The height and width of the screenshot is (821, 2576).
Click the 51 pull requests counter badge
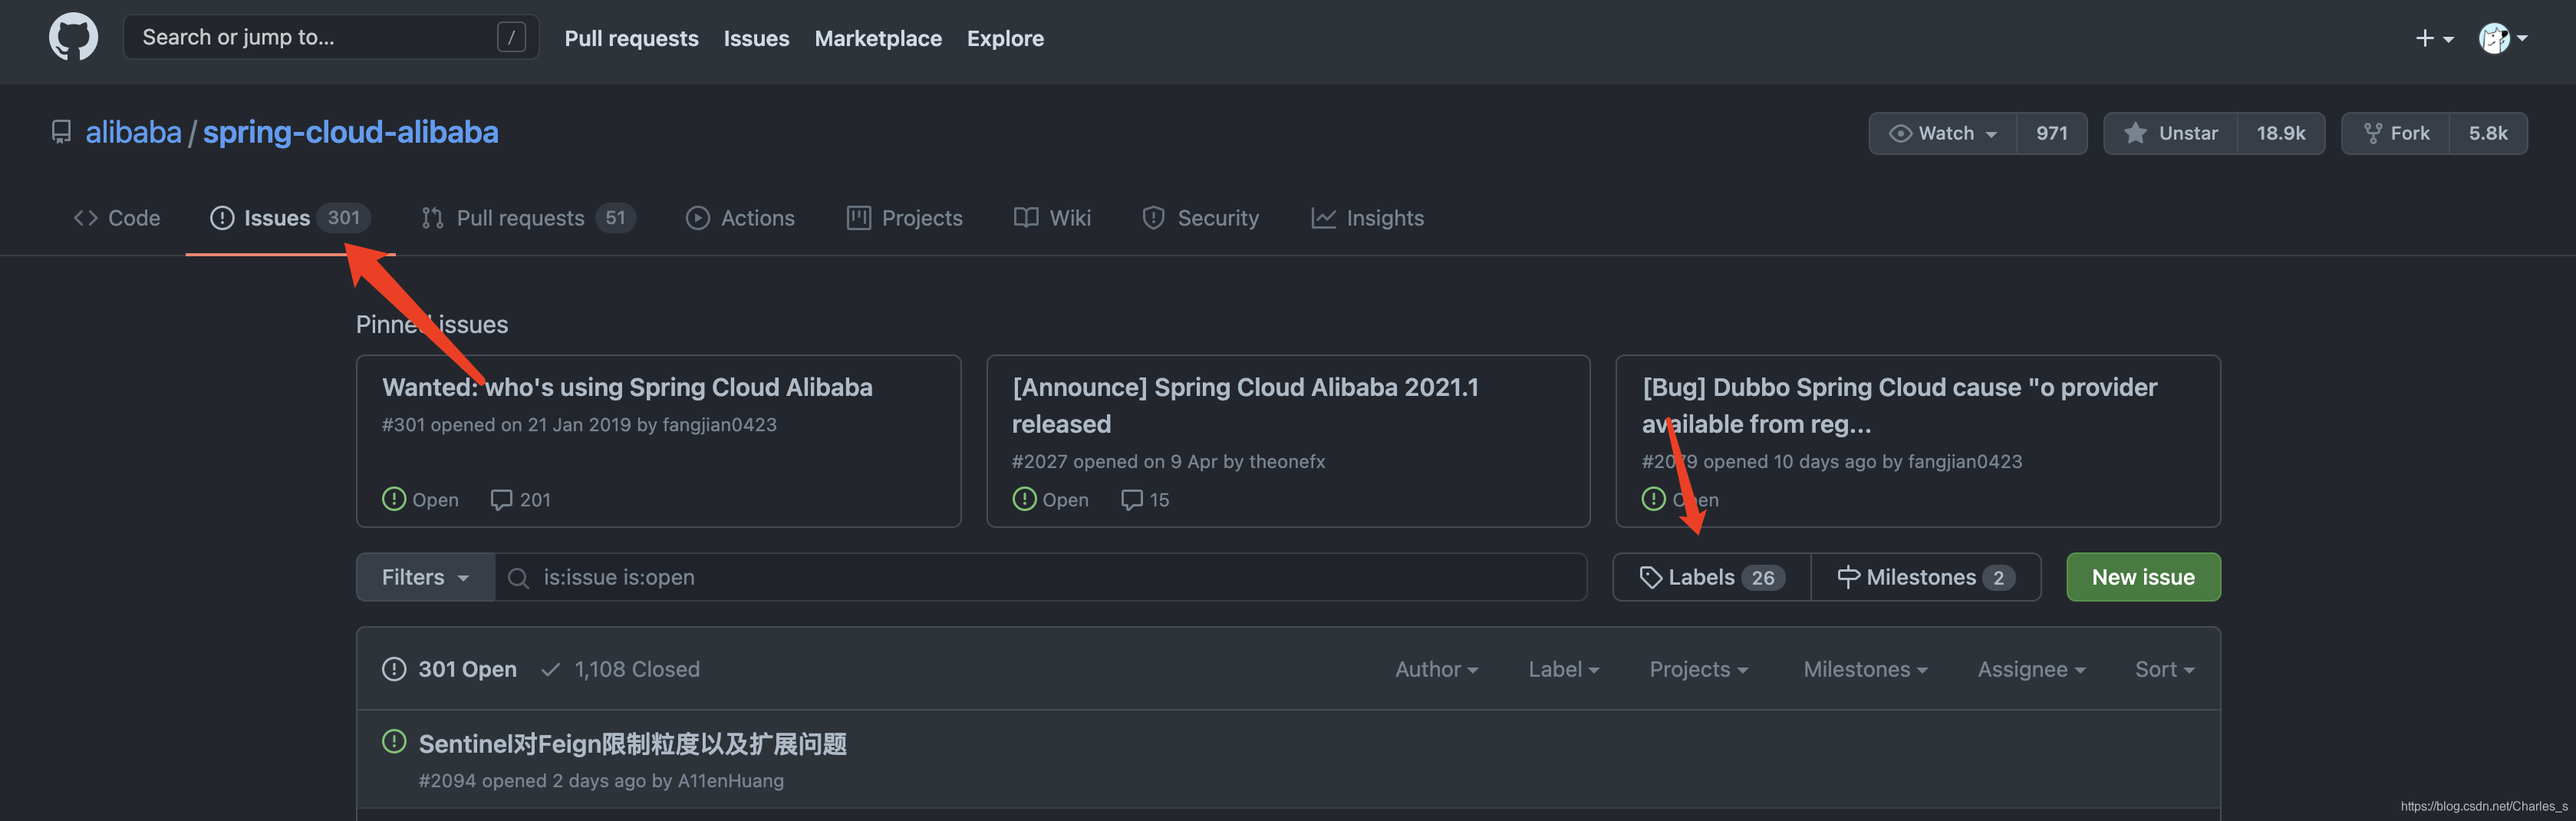pos(615,217)
